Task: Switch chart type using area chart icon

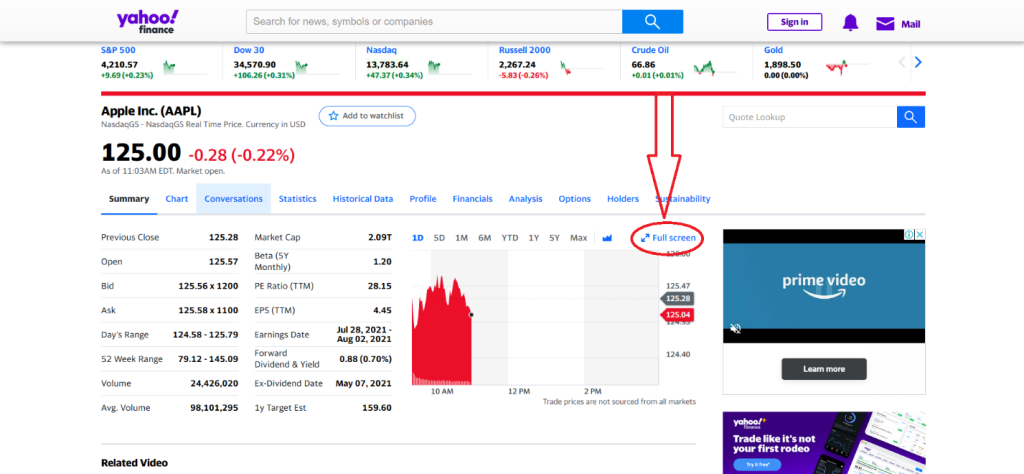Action: pos(607,238)
